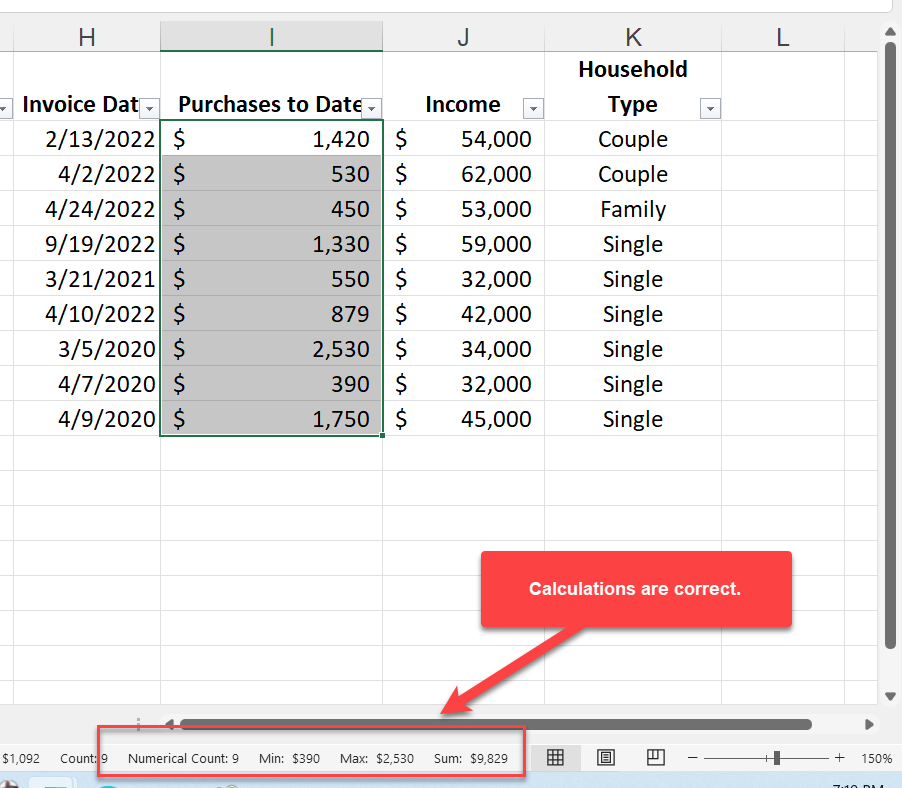Viewport: 902px width, 788px height.
Task: Click the Zoom In plus icon
Action: (840, 758)
